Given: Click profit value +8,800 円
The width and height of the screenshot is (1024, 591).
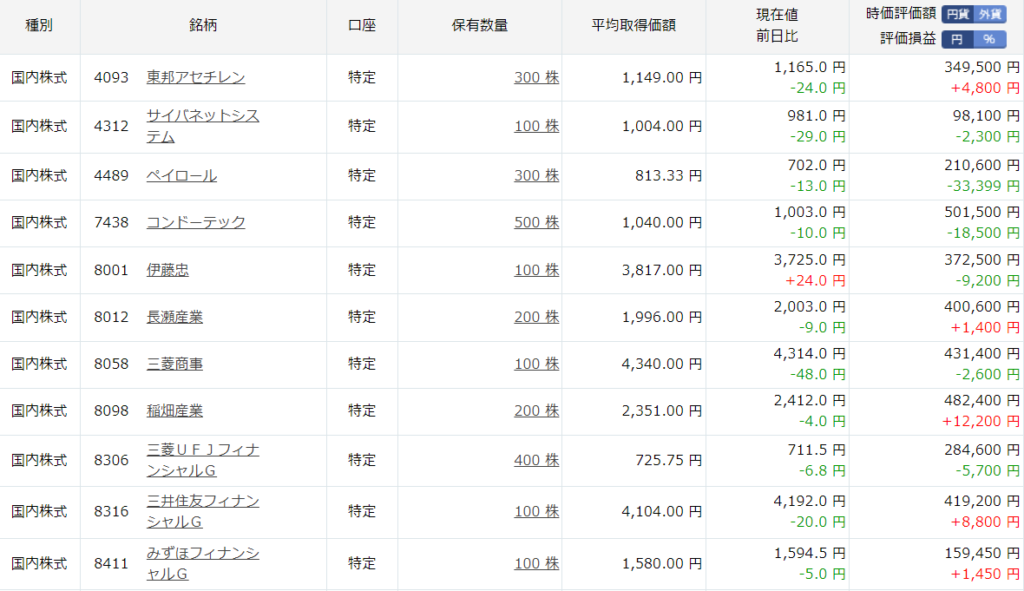Looking at the screenshot, I should 985,522.
